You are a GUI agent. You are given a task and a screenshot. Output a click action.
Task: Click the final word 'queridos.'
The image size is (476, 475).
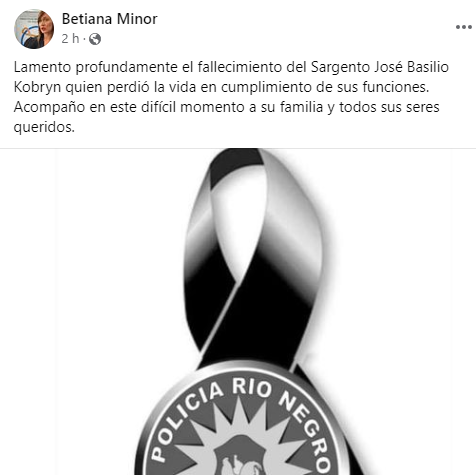44,127
